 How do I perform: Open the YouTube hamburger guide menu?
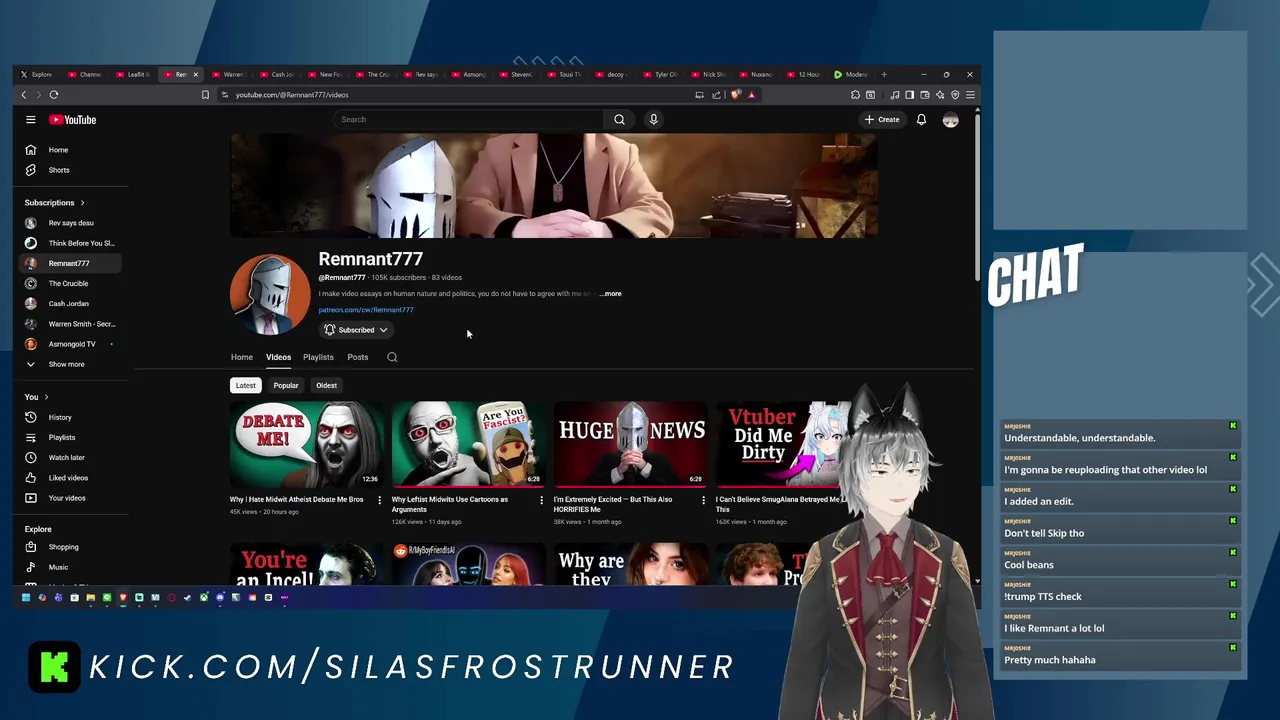(31, 119)
